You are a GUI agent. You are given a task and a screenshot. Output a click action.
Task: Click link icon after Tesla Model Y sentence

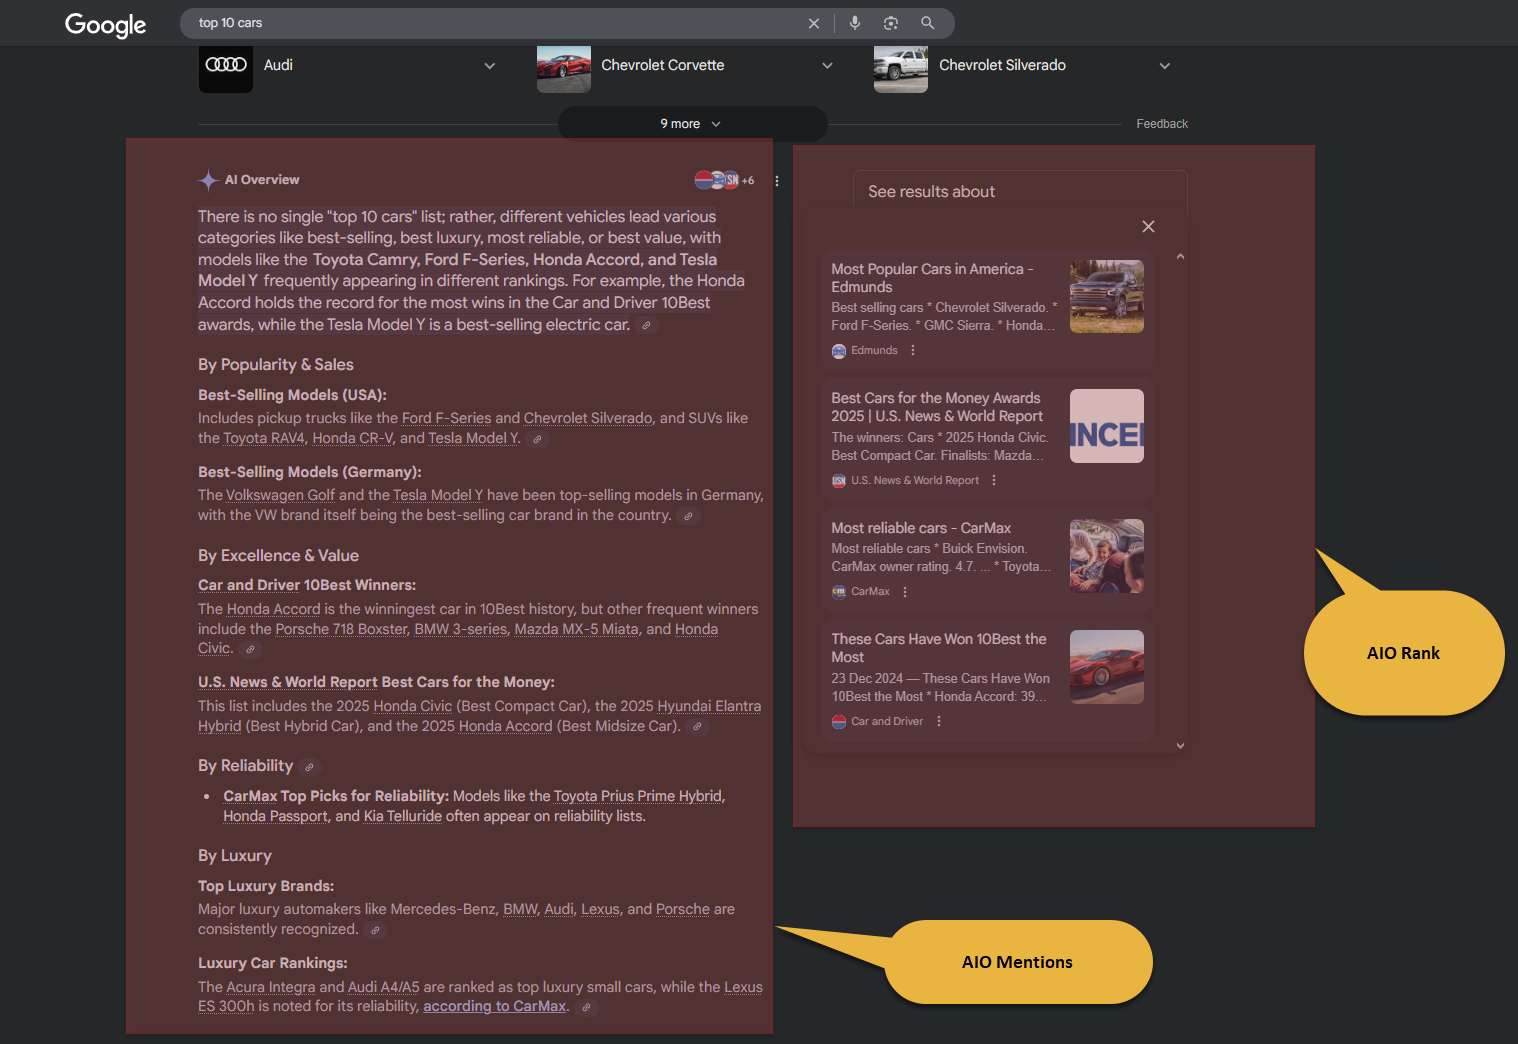point(537,439)
